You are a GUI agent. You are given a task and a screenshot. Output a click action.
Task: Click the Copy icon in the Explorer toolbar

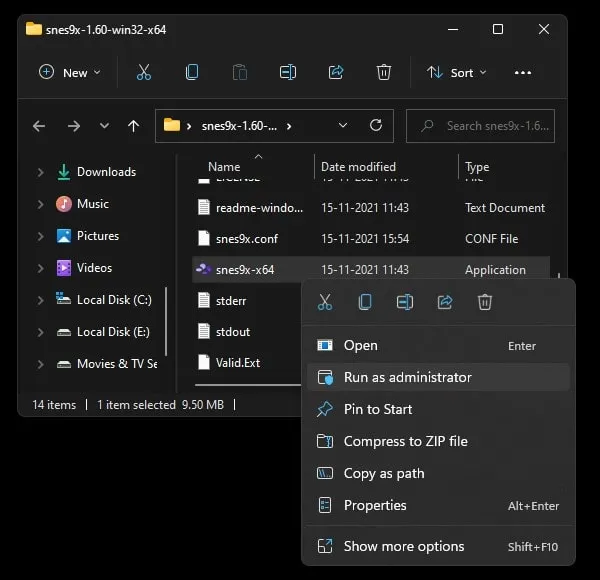click(192, 72)
